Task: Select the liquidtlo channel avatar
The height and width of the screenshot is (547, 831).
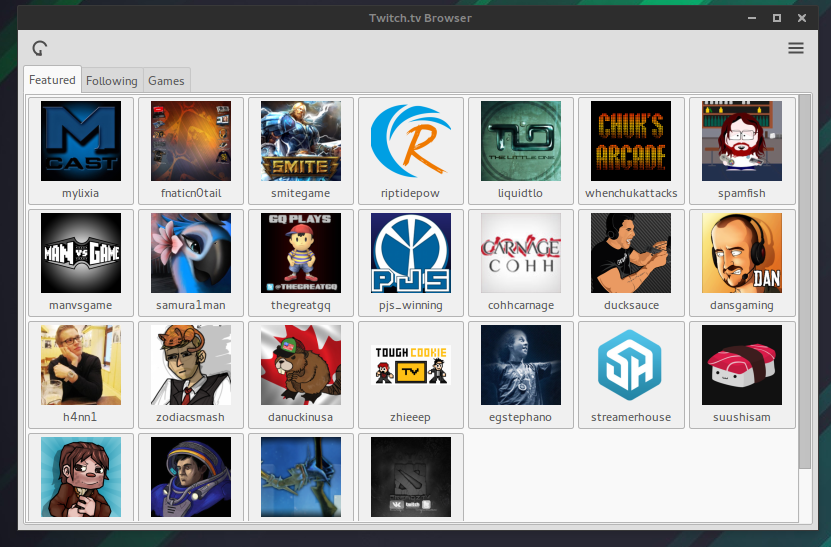Action: (521, 141)
